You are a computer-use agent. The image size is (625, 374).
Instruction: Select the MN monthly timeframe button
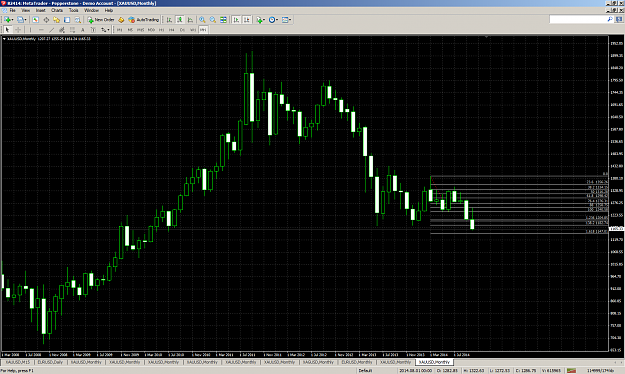point(203,30)
